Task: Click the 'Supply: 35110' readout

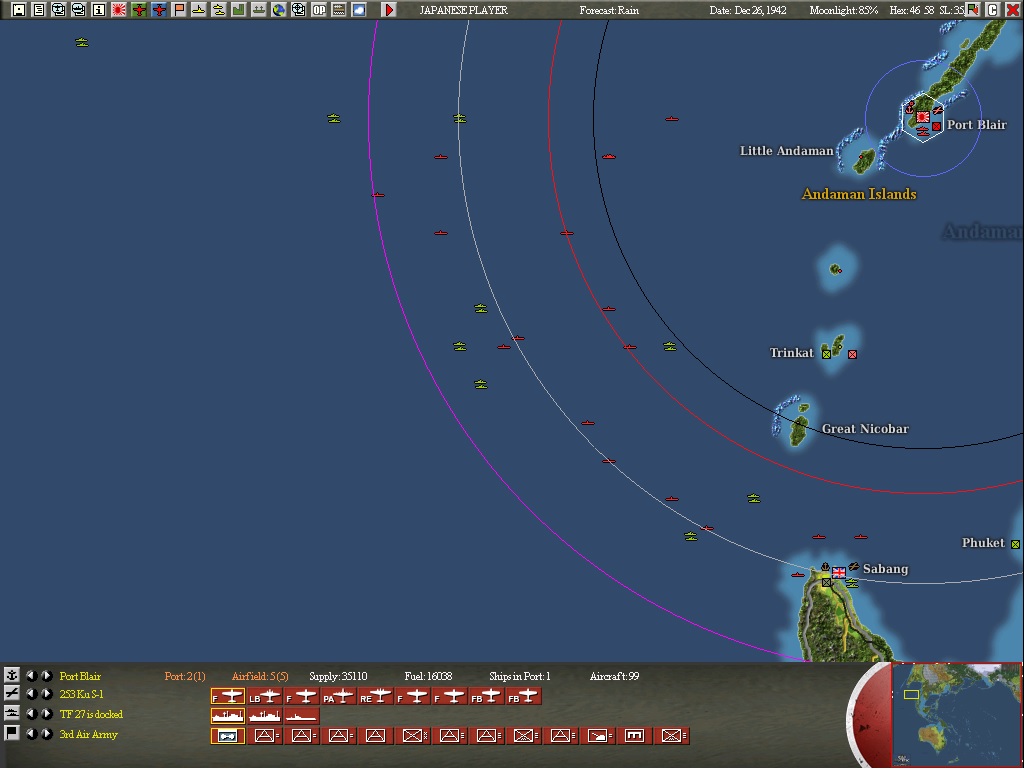Action: tap(338, 676)
